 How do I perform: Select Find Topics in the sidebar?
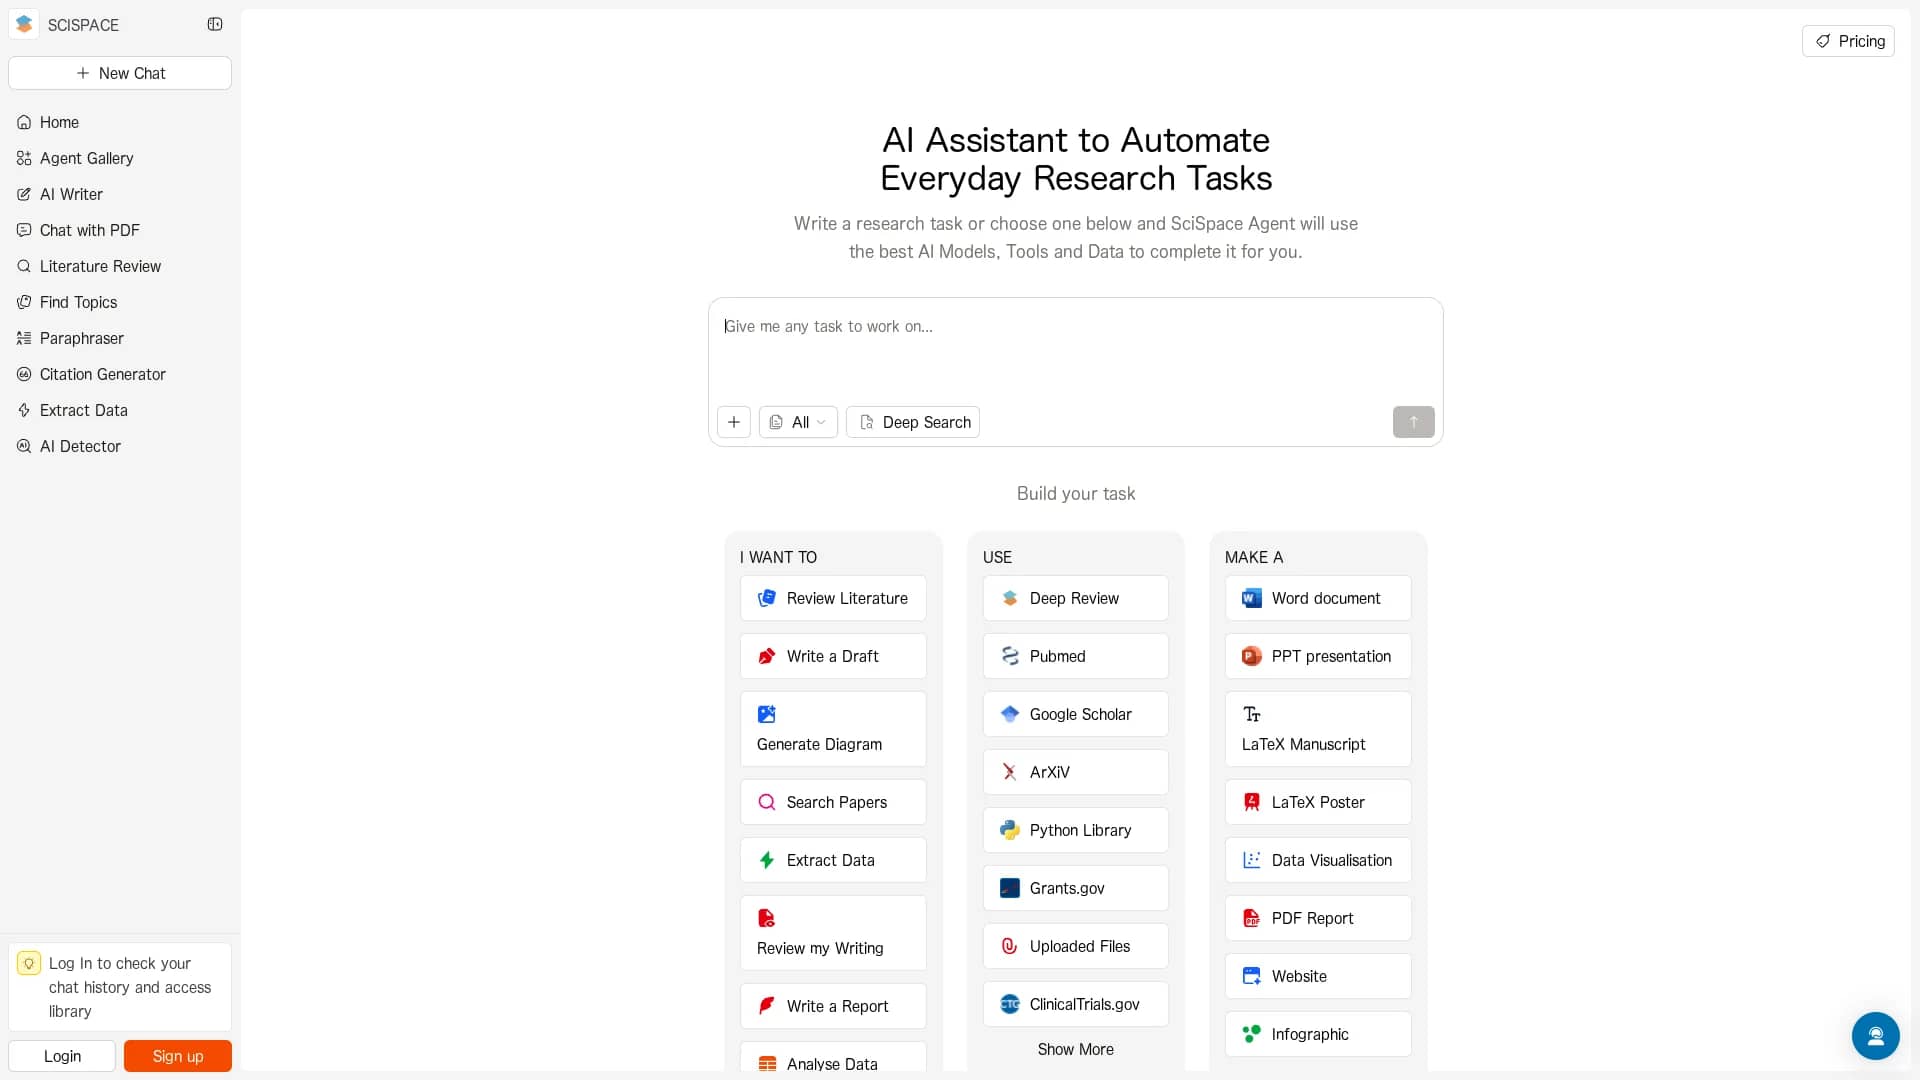point(120,302)
